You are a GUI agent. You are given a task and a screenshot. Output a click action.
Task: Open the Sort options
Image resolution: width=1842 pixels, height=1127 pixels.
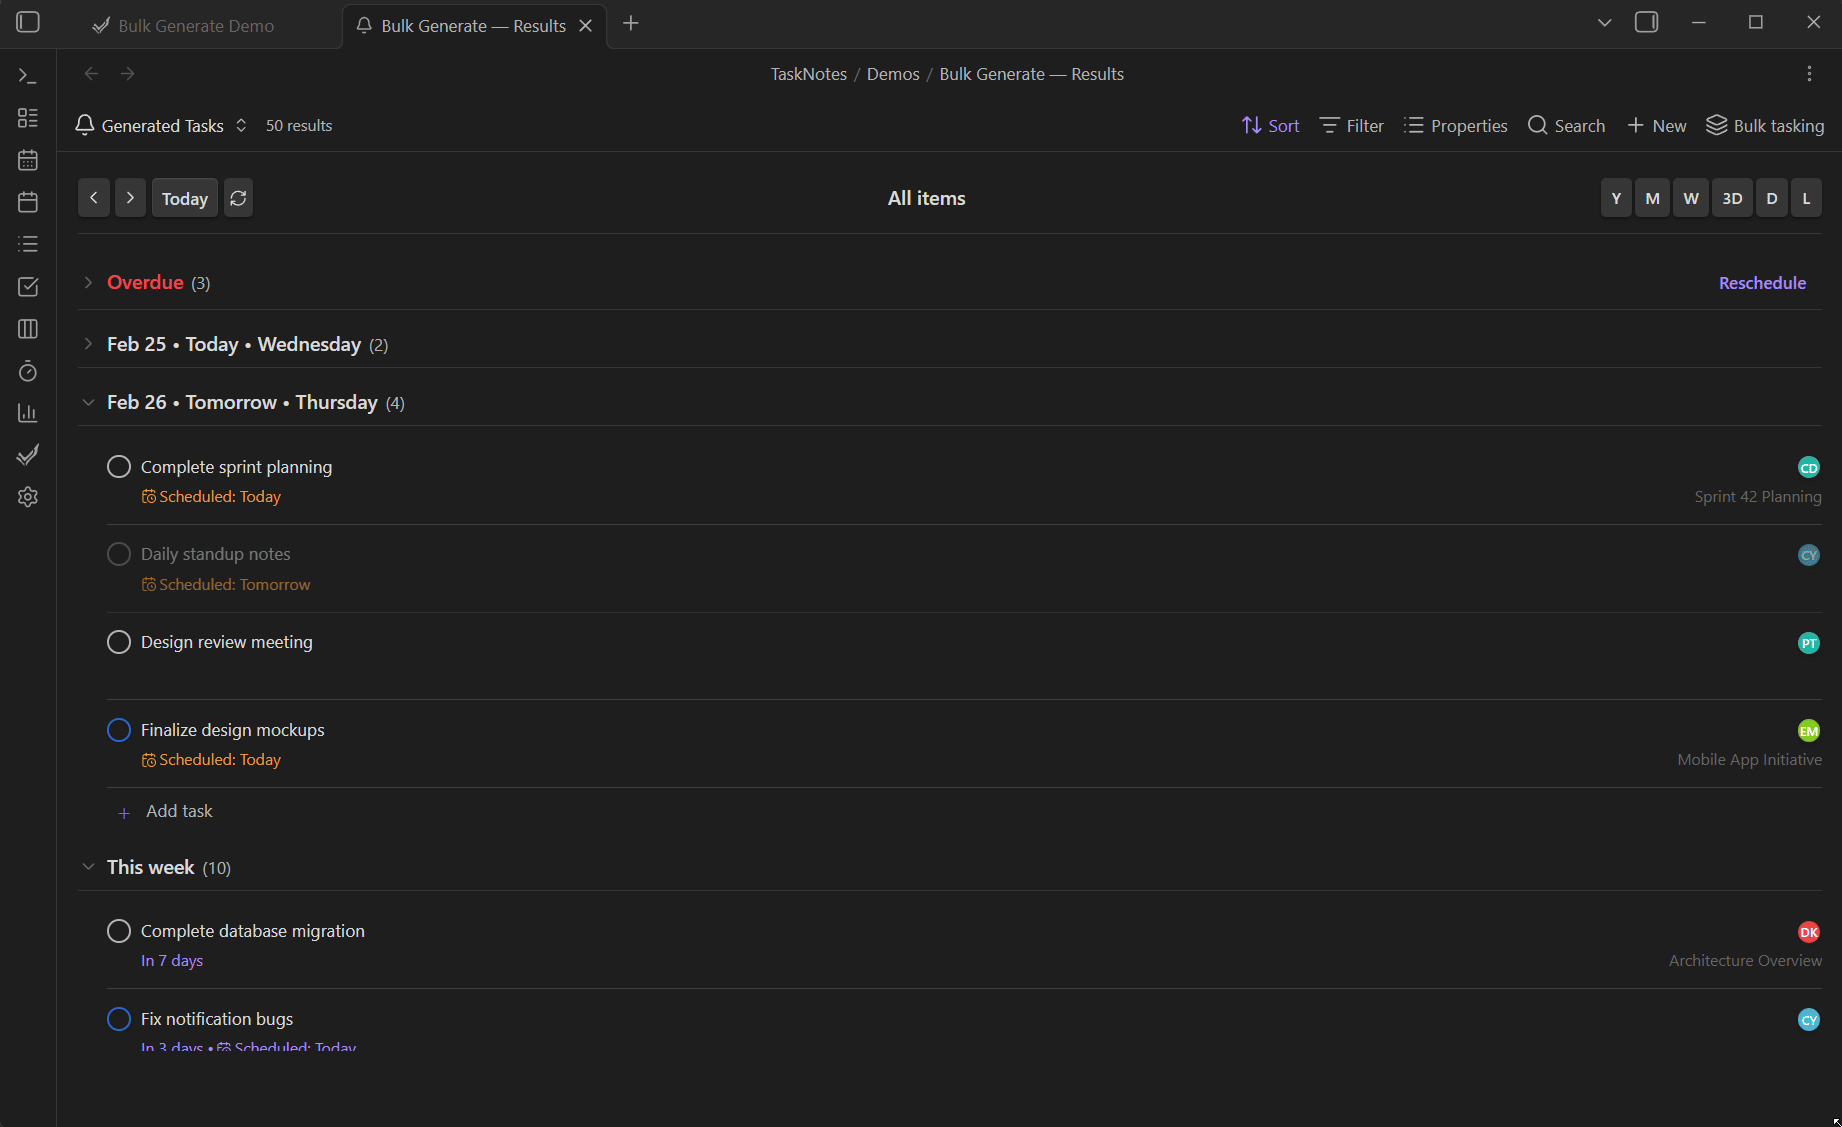tap(1270, 125)
